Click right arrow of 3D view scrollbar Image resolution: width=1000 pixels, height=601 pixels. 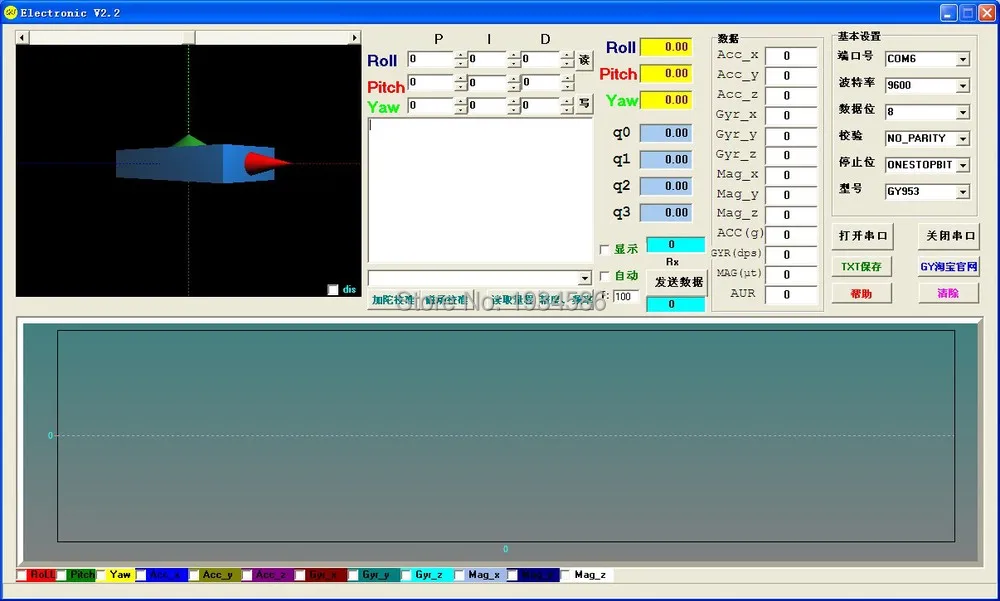355,38
